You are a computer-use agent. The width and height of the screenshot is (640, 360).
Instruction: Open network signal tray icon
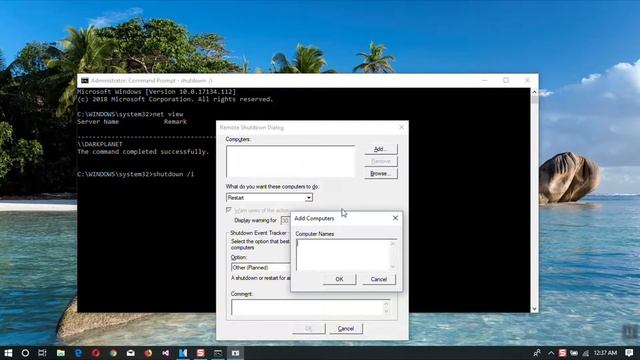(586, 353)
